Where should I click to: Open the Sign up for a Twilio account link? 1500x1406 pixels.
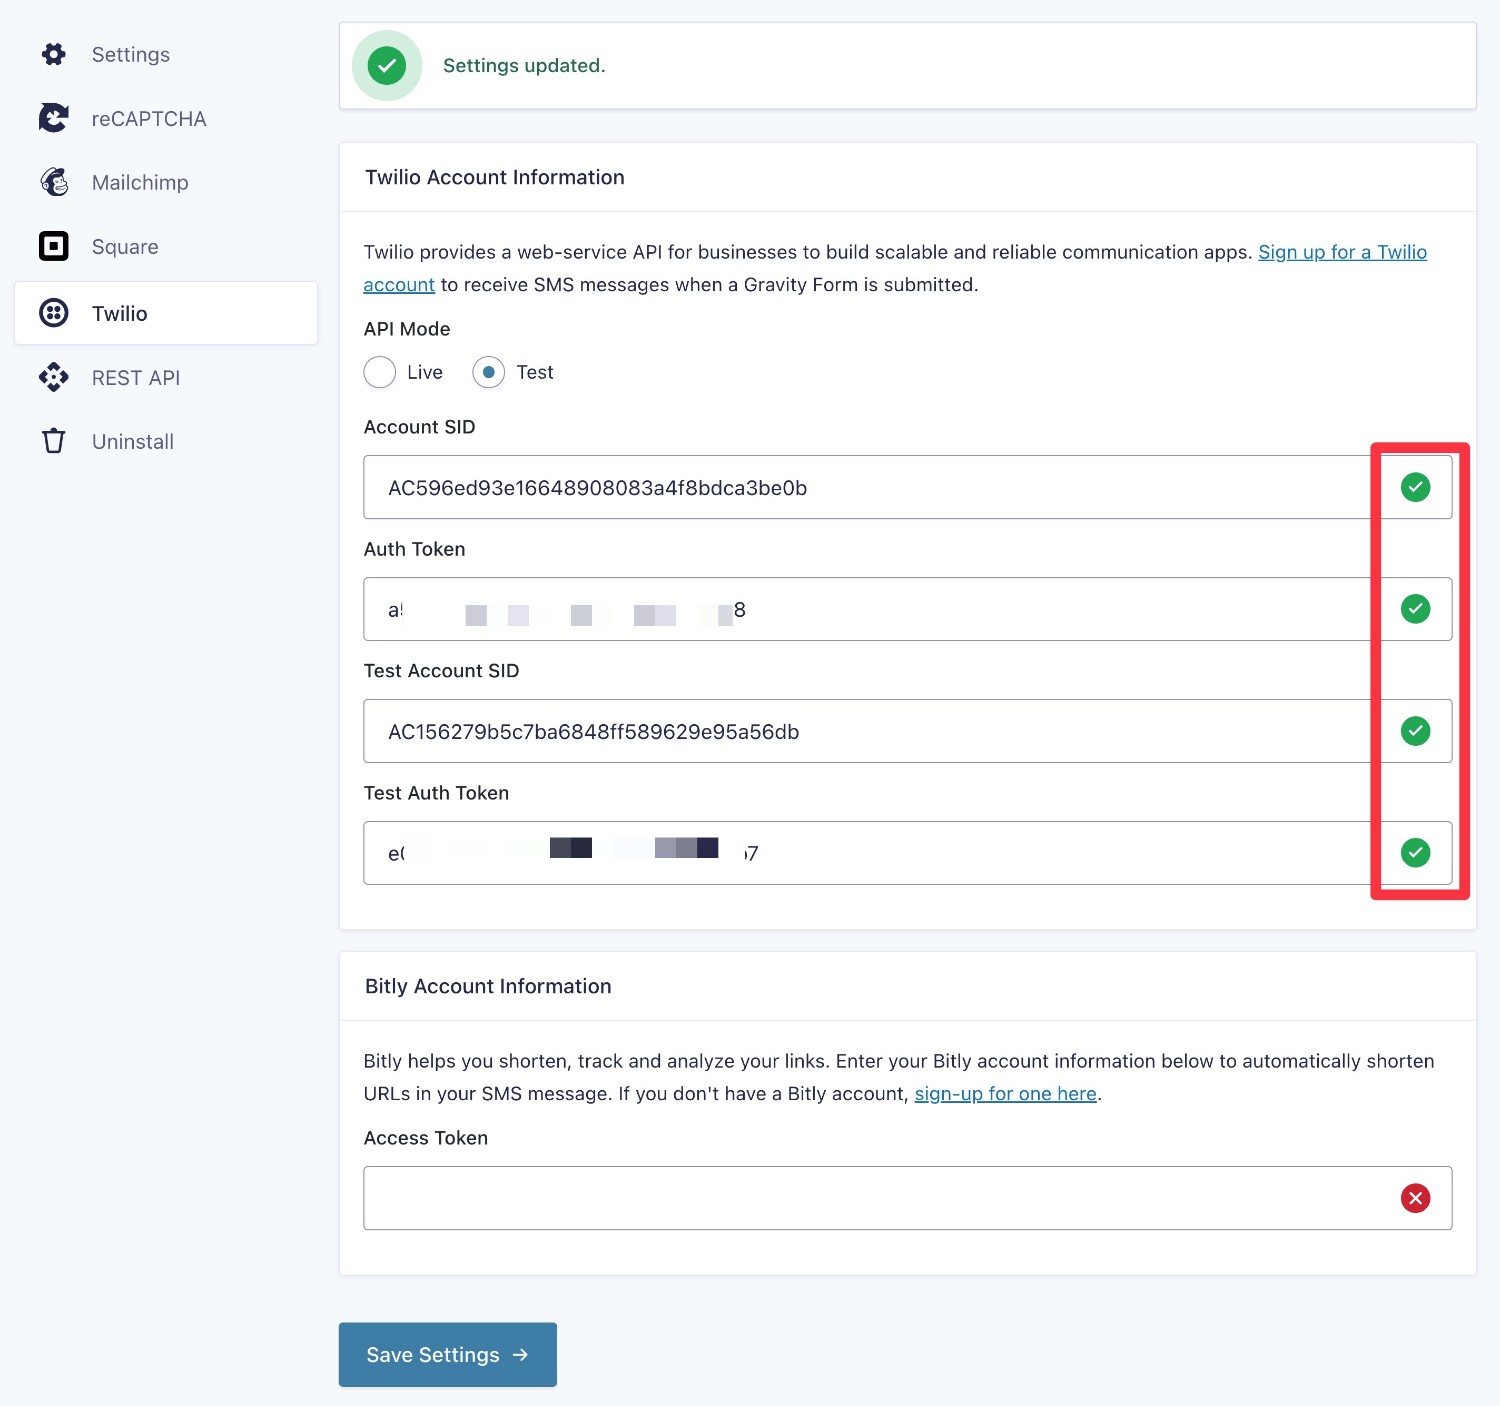point(1343,252)
